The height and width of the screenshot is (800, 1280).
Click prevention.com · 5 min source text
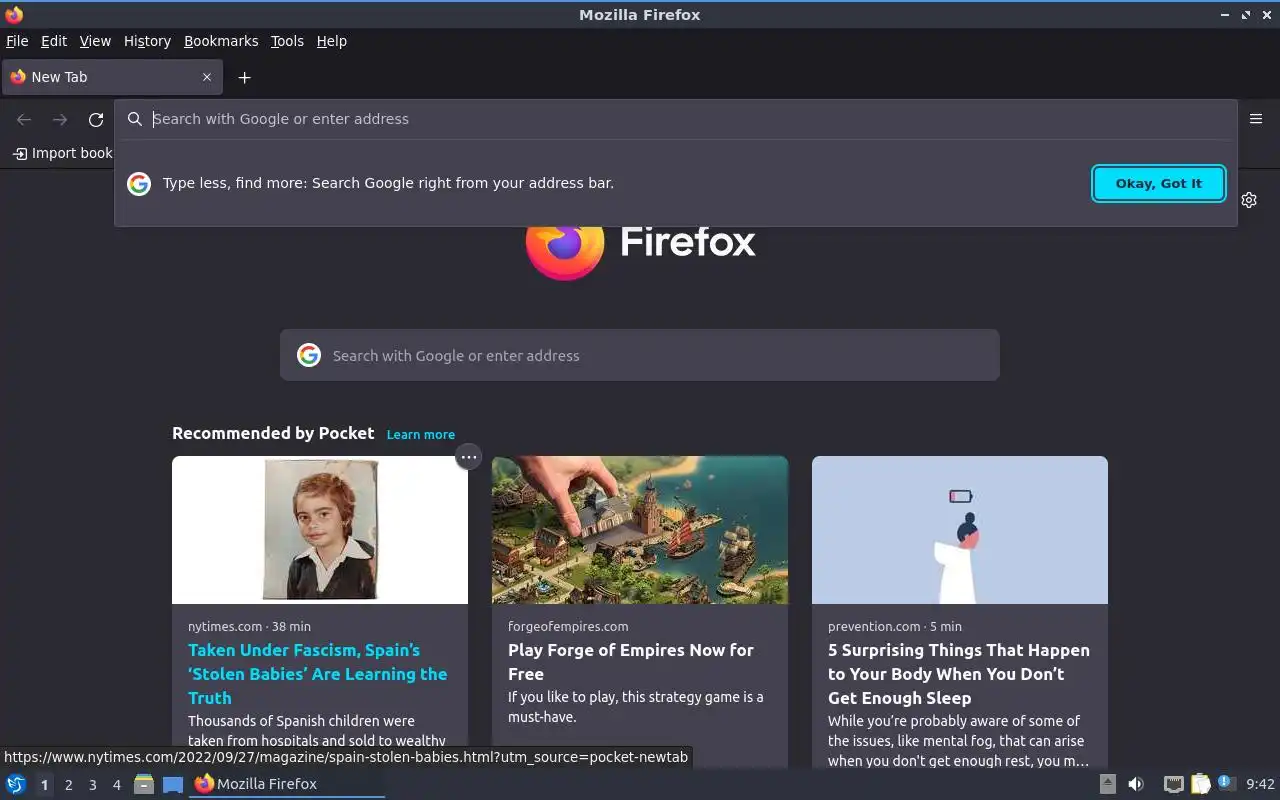point(895,626)
